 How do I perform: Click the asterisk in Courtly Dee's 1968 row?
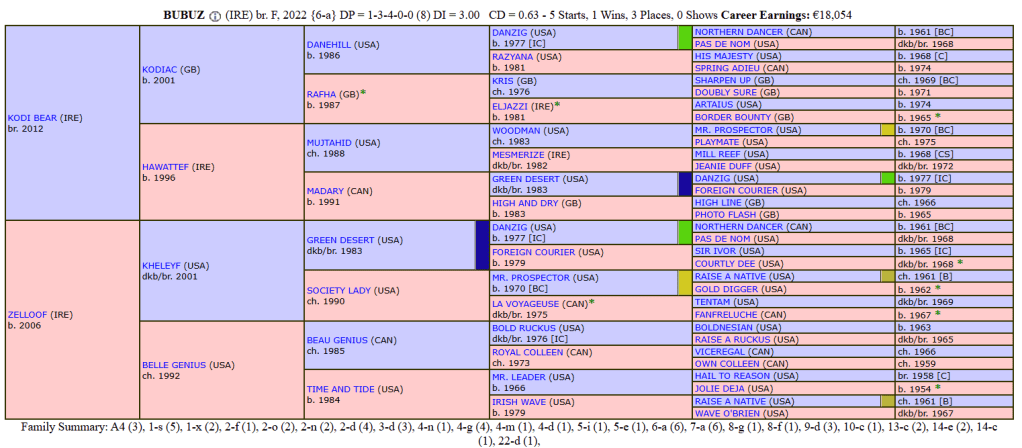[x=960, y=263]
